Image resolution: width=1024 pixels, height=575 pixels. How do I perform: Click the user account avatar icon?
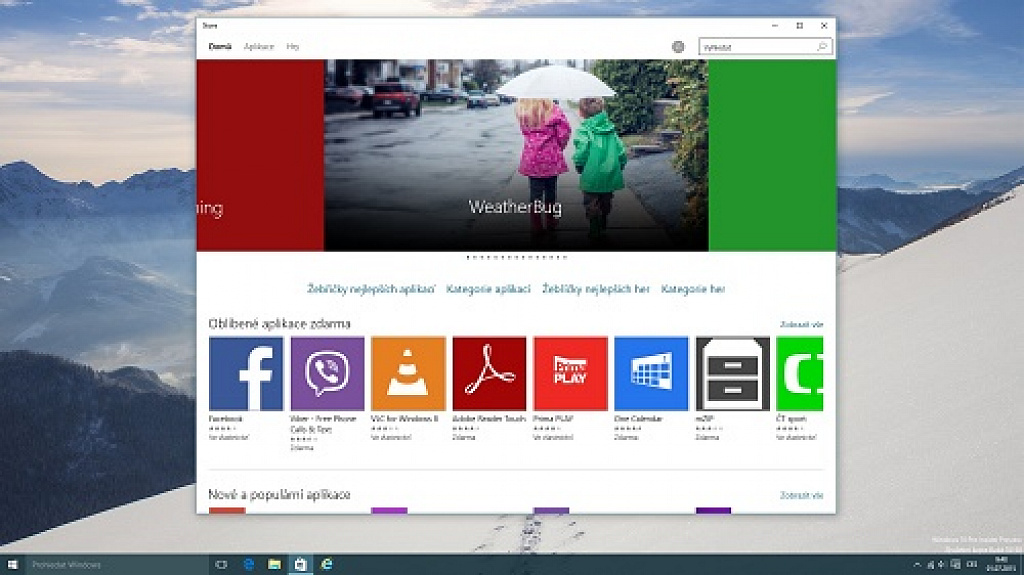point(678,46)
